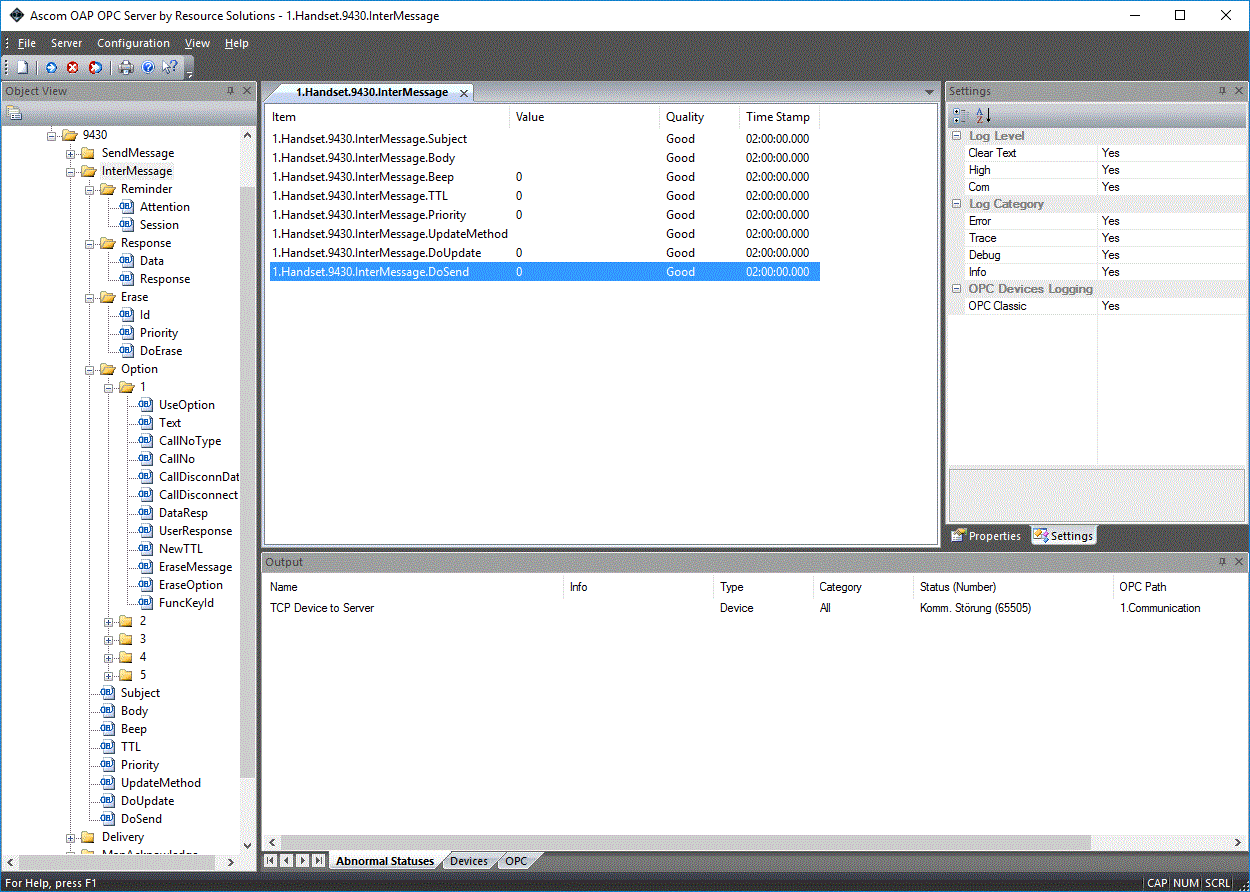The image size is (1250, 892).
Task: Toggle auto-hide pin on Output panel
Action: pyautogui.click(x=1221, y=562)
